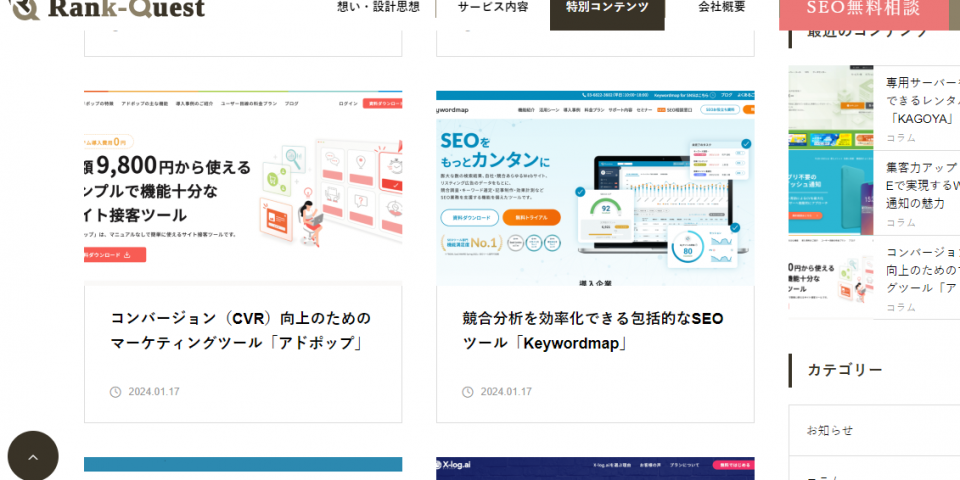Click コラム tag under KAGOYA article

901,138
